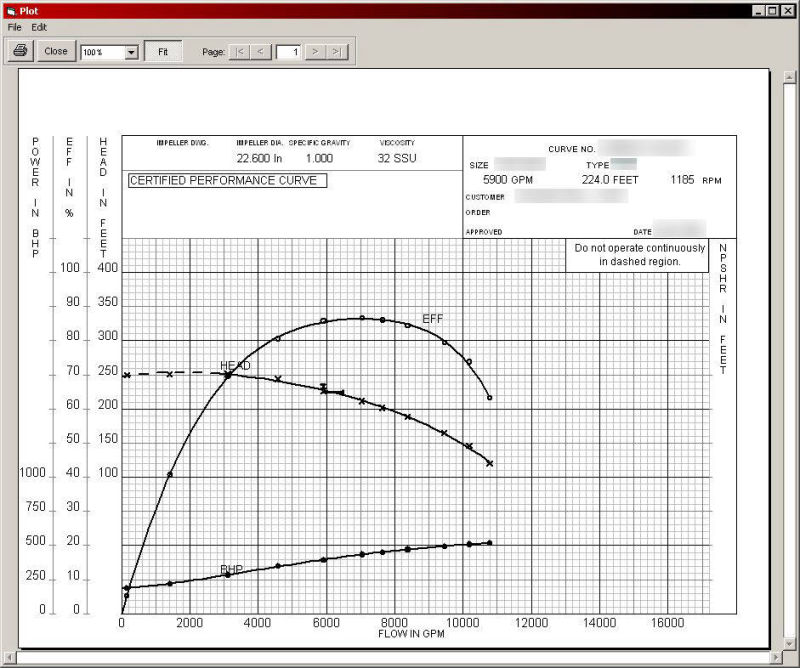Click the 1185 RPM speed value

tap(695, 180)
